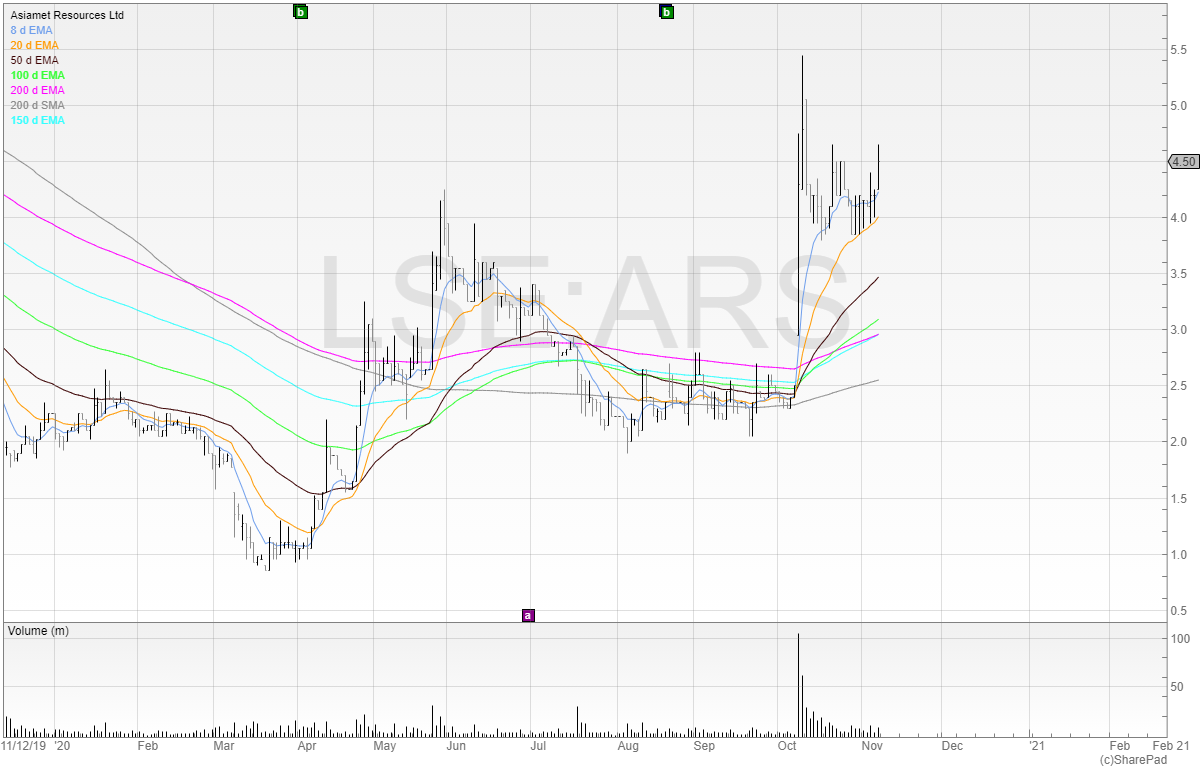Click the first green 'b' event marker near April
Screen dimensions: 1200x768
[300, 12]
